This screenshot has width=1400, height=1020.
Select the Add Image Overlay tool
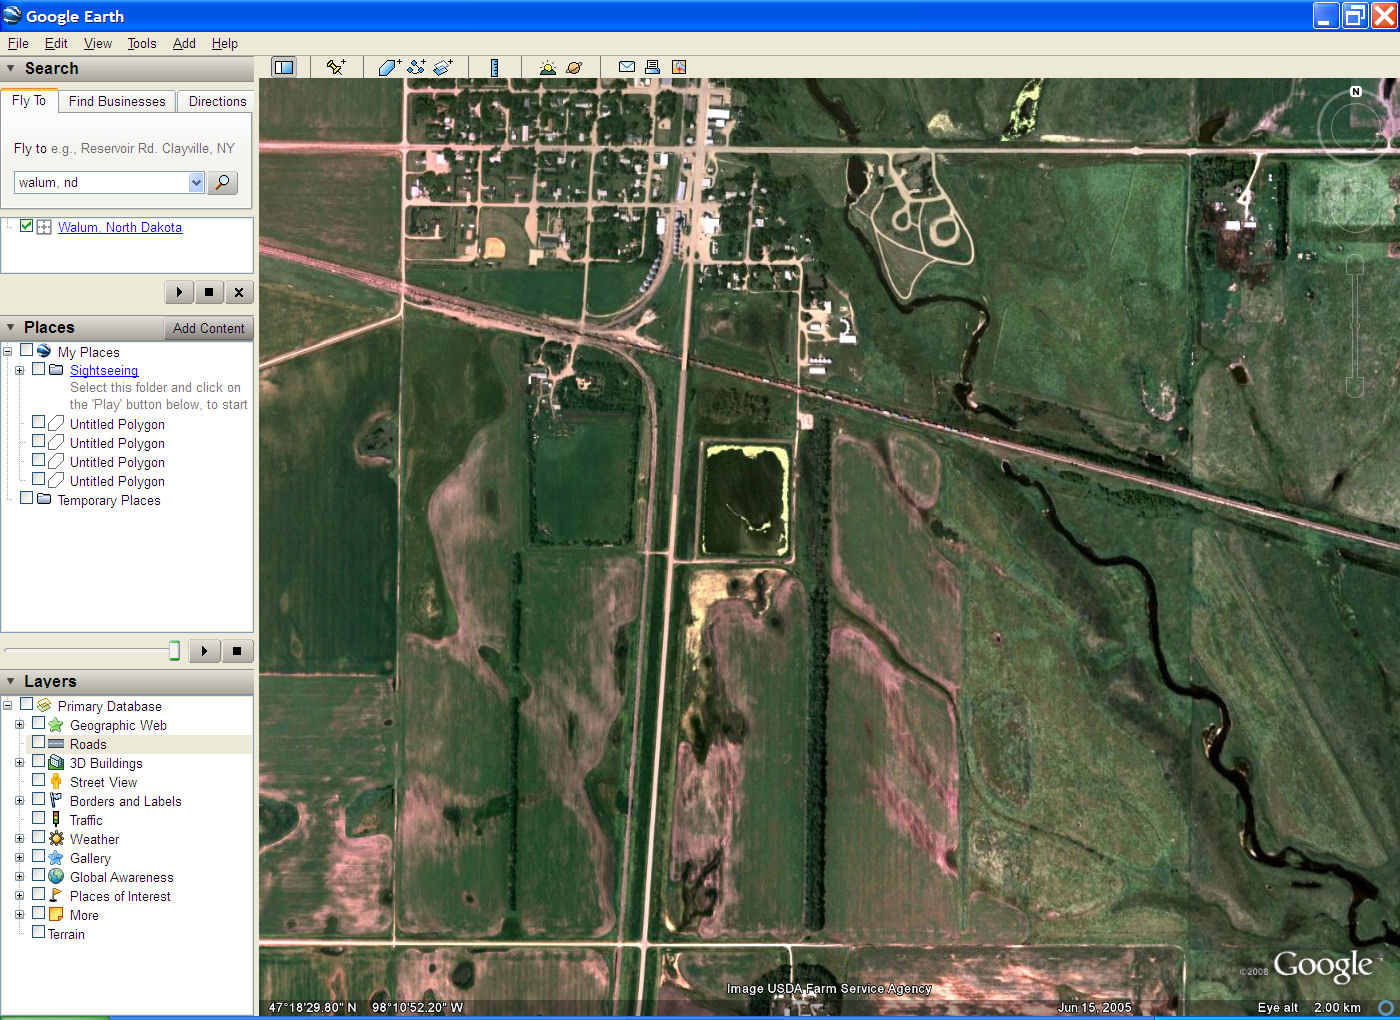pyautogui.click(x=443, y=67)
